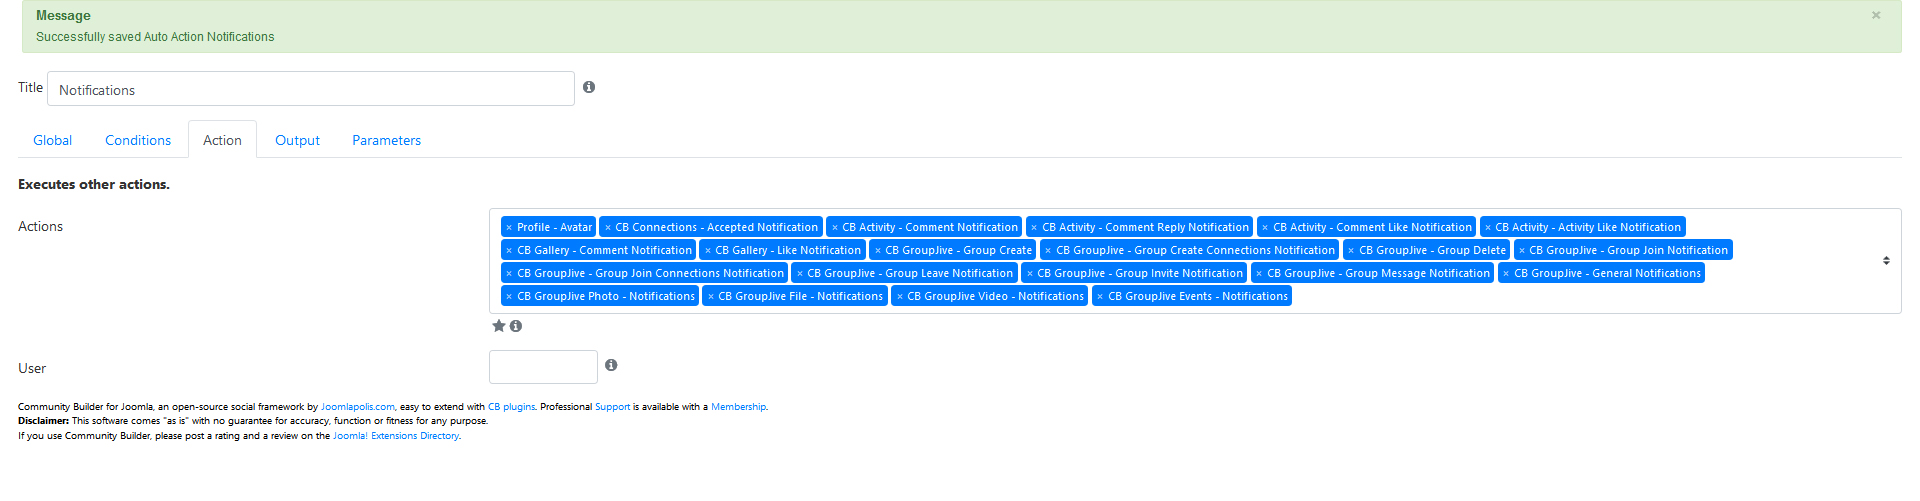Remove the CB GroupJive - Group Join Notification tag
The width and height of the screenshot is (1920, 501).
point(1521,251)
